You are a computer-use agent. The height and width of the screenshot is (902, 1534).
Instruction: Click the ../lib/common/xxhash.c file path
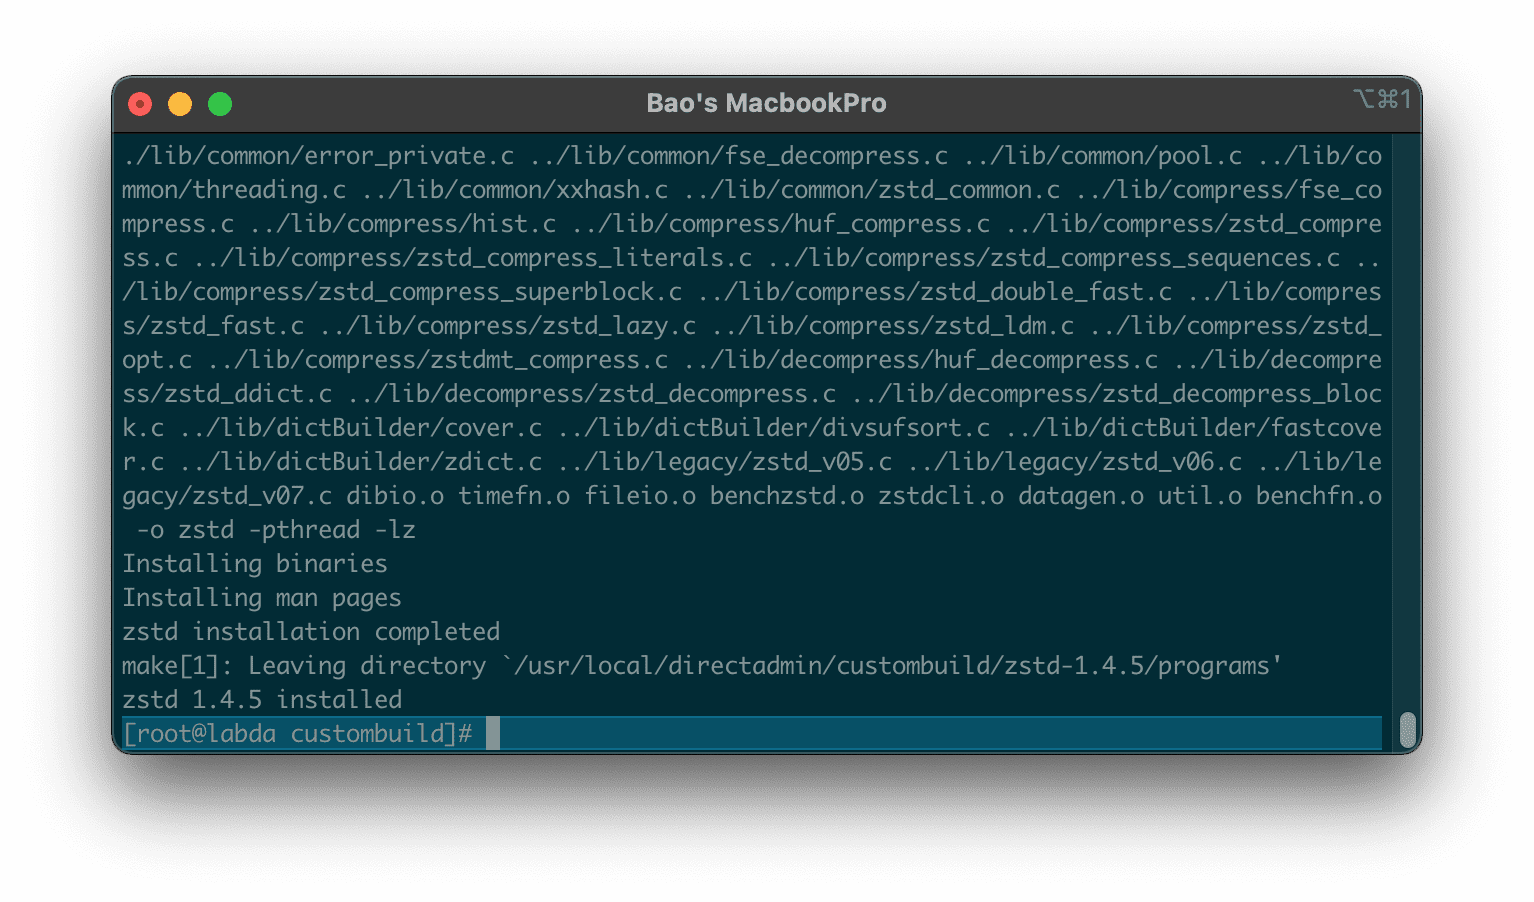[514, 189]
